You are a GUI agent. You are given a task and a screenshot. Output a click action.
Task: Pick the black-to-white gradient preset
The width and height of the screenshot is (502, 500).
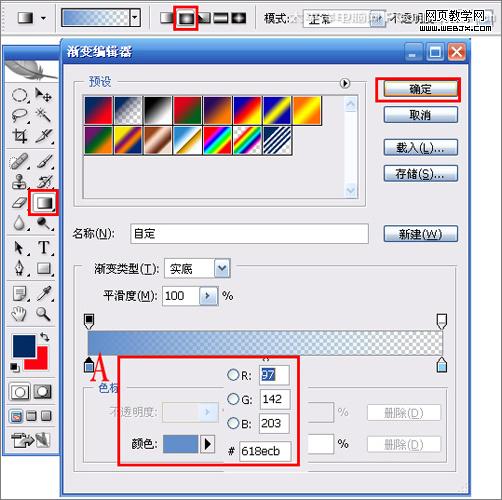click(158, 110)
